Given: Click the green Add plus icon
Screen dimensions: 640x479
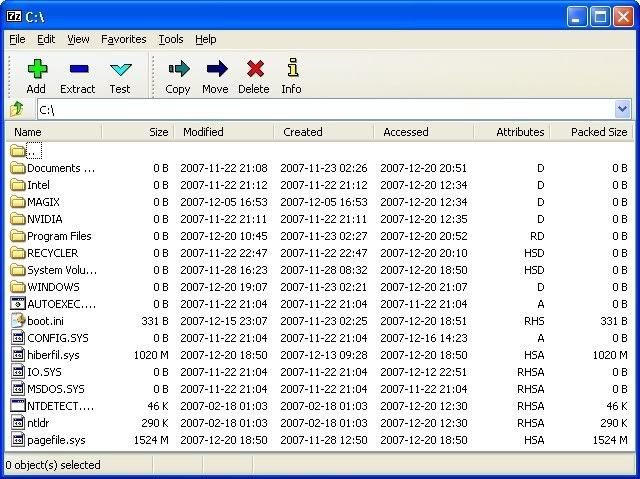Looking at the screenshot, I should pyautogui.click(x=37, y=69).
